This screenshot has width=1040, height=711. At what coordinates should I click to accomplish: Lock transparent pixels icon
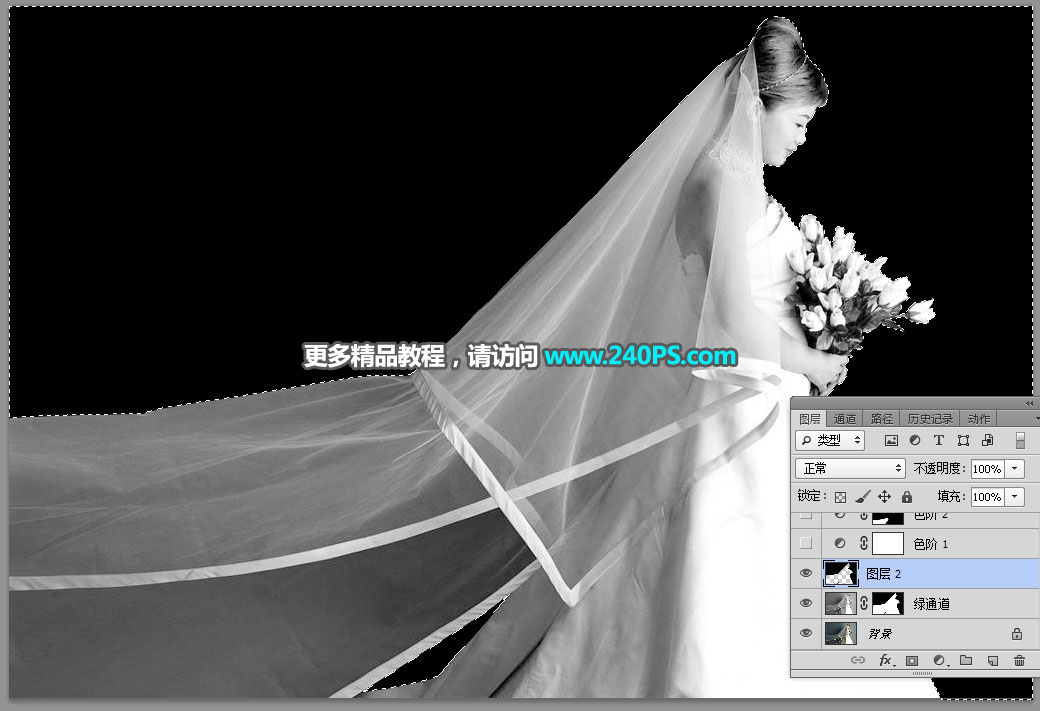[x=840, y=497]
